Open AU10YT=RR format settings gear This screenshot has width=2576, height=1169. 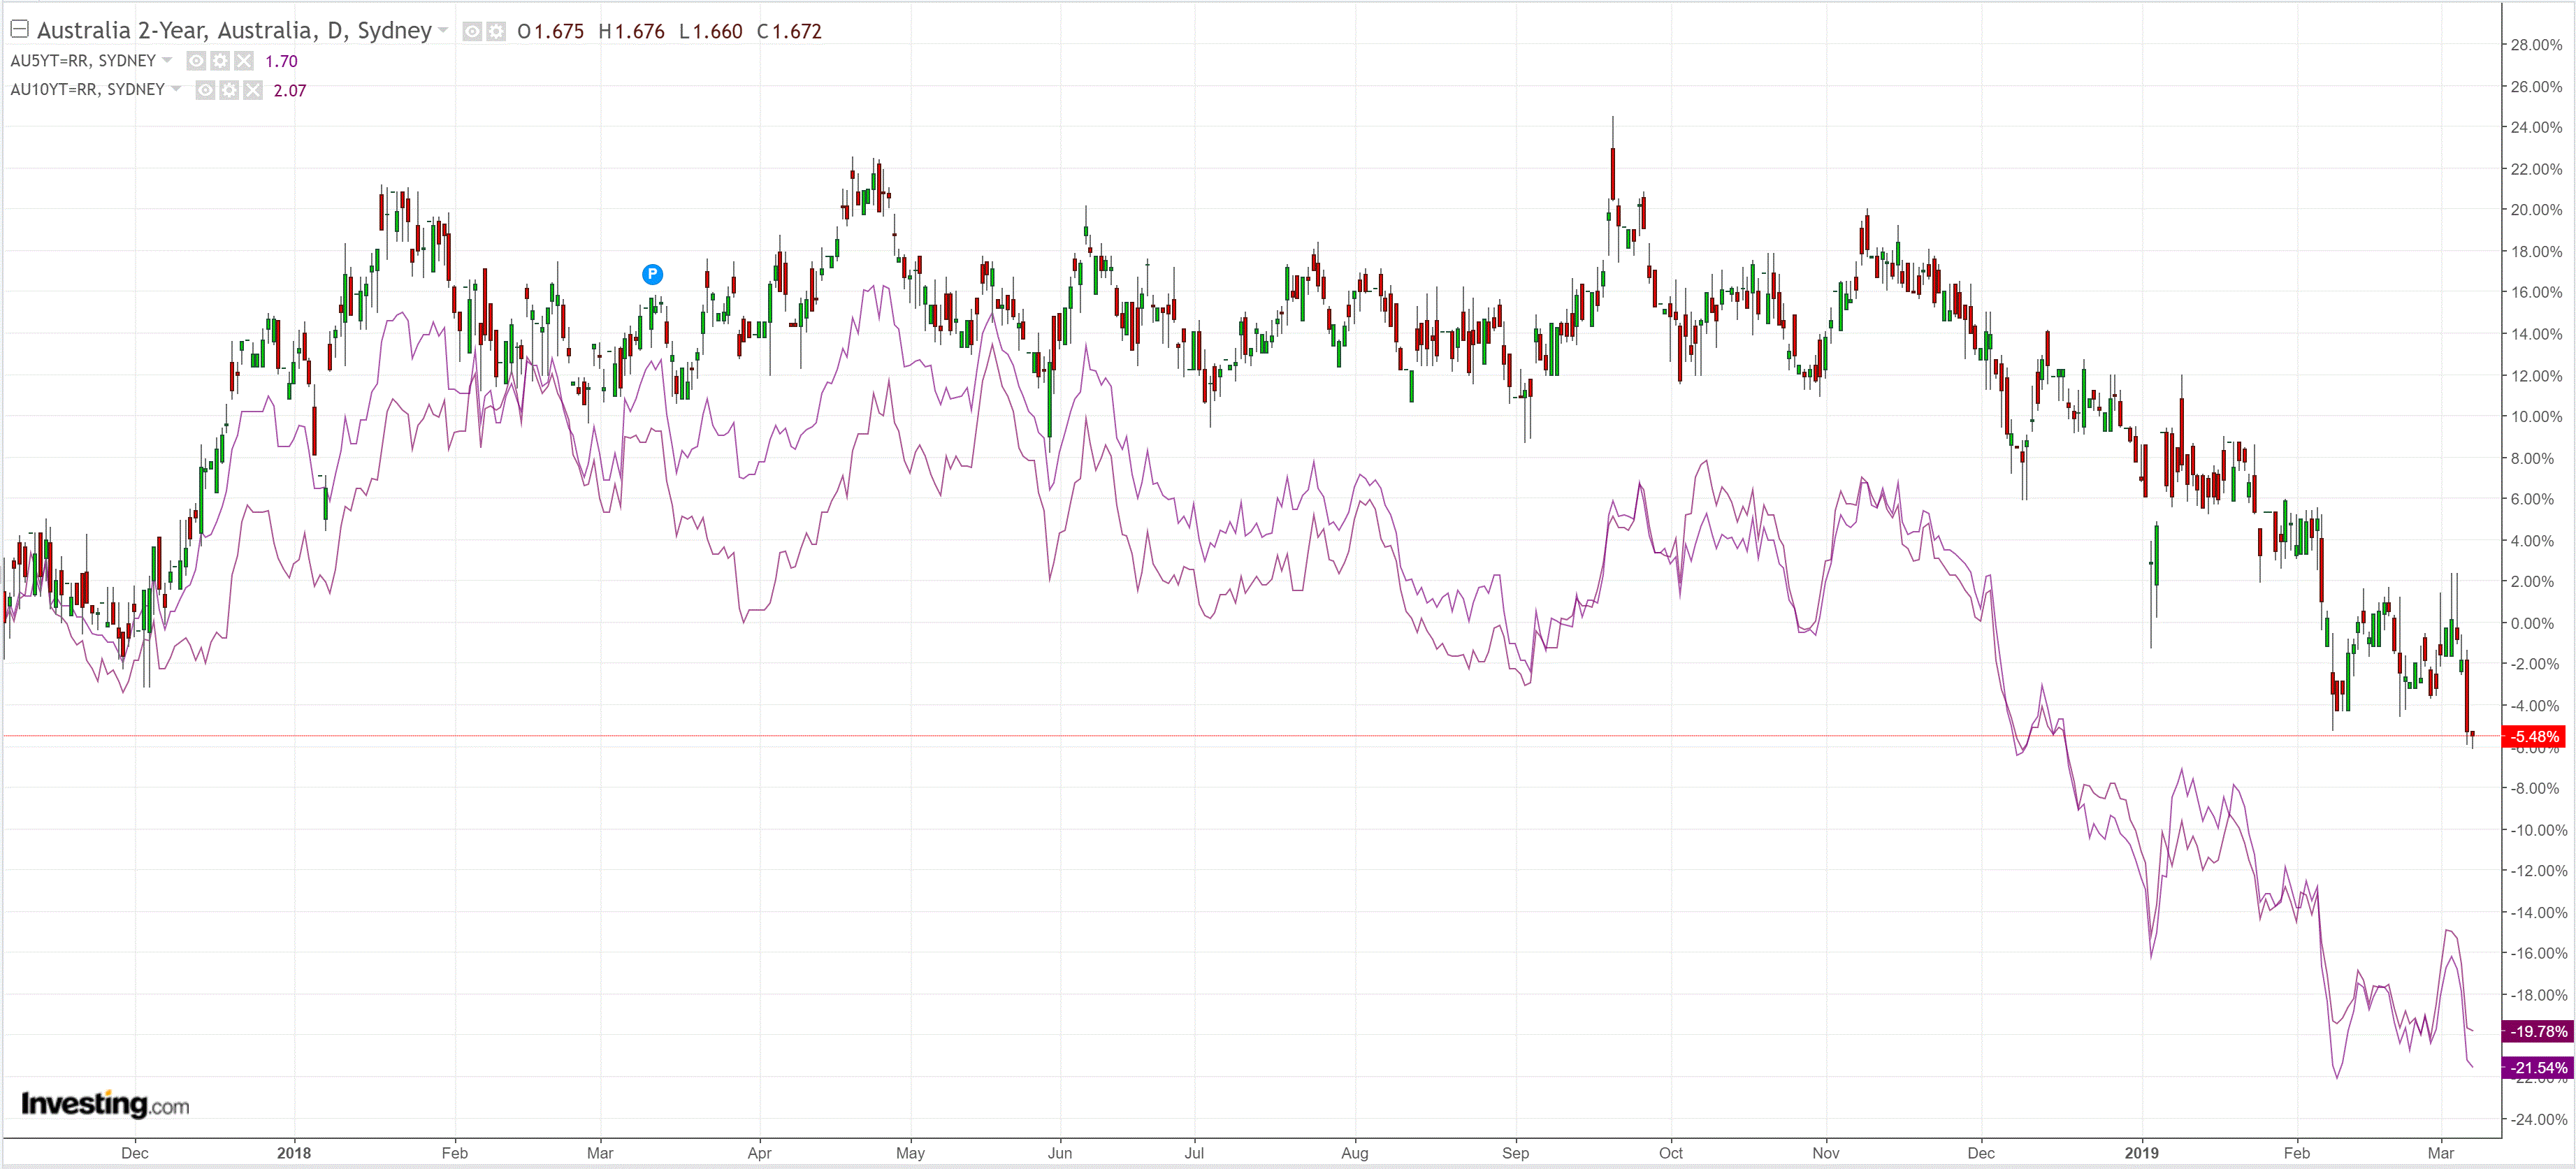click(x=229, y=90)
